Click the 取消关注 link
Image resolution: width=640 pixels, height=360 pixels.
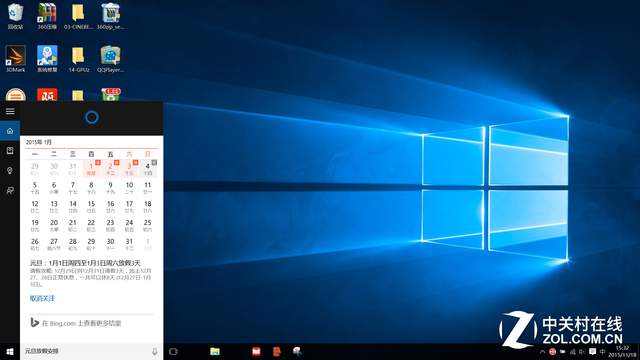coord(42,298)
